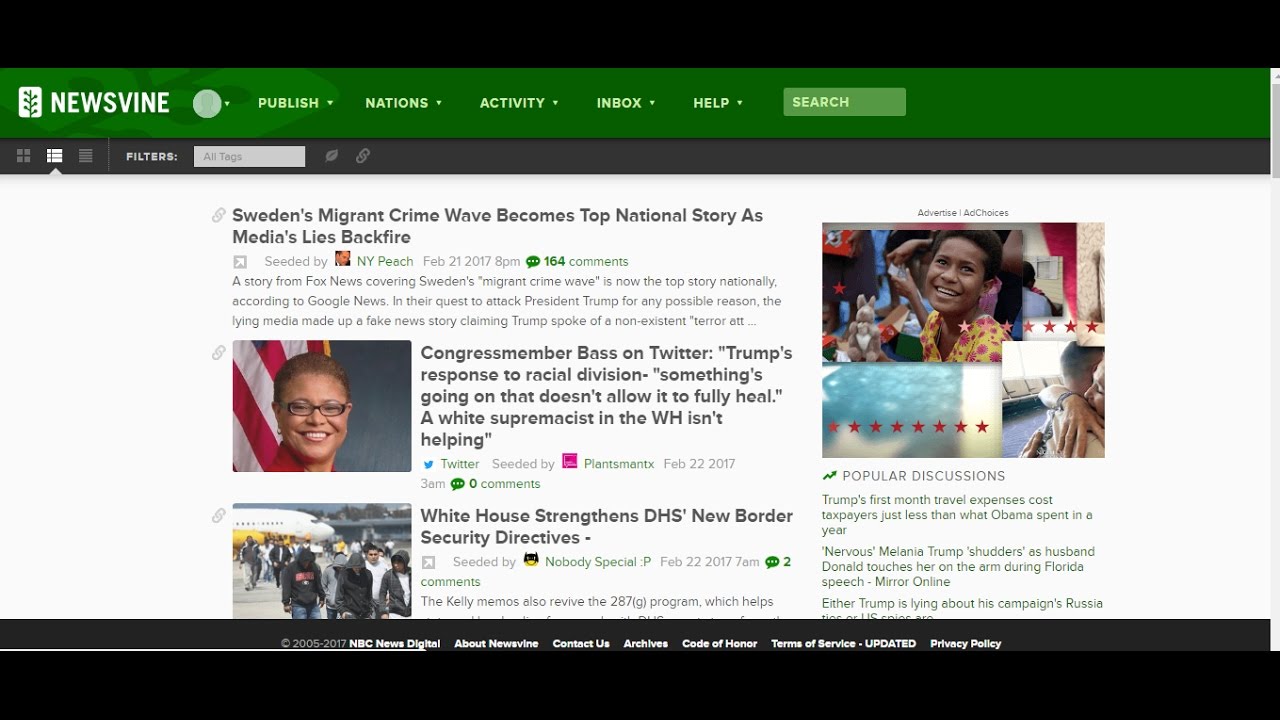Open border crossing photo thumbnail
Viewport: 1280px width, 720px height.
322,561
